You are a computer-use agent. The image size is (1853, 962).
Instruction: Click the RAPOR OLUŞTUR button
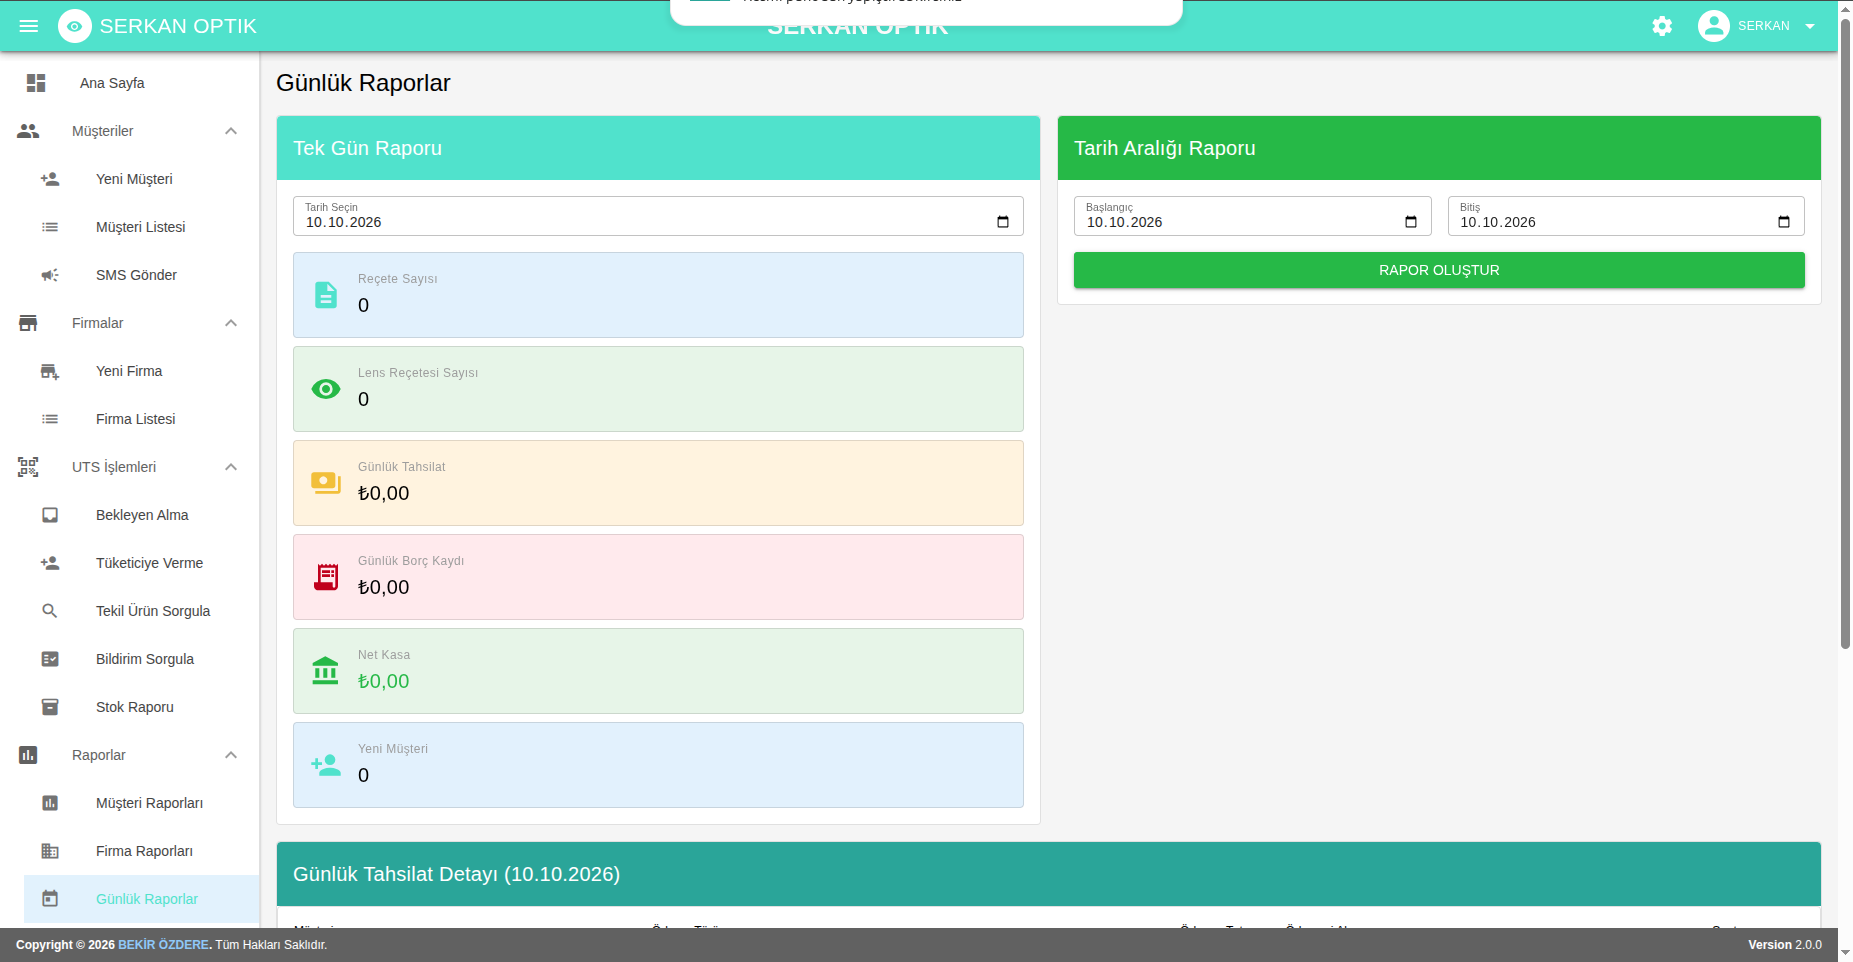pos(1439,270)
